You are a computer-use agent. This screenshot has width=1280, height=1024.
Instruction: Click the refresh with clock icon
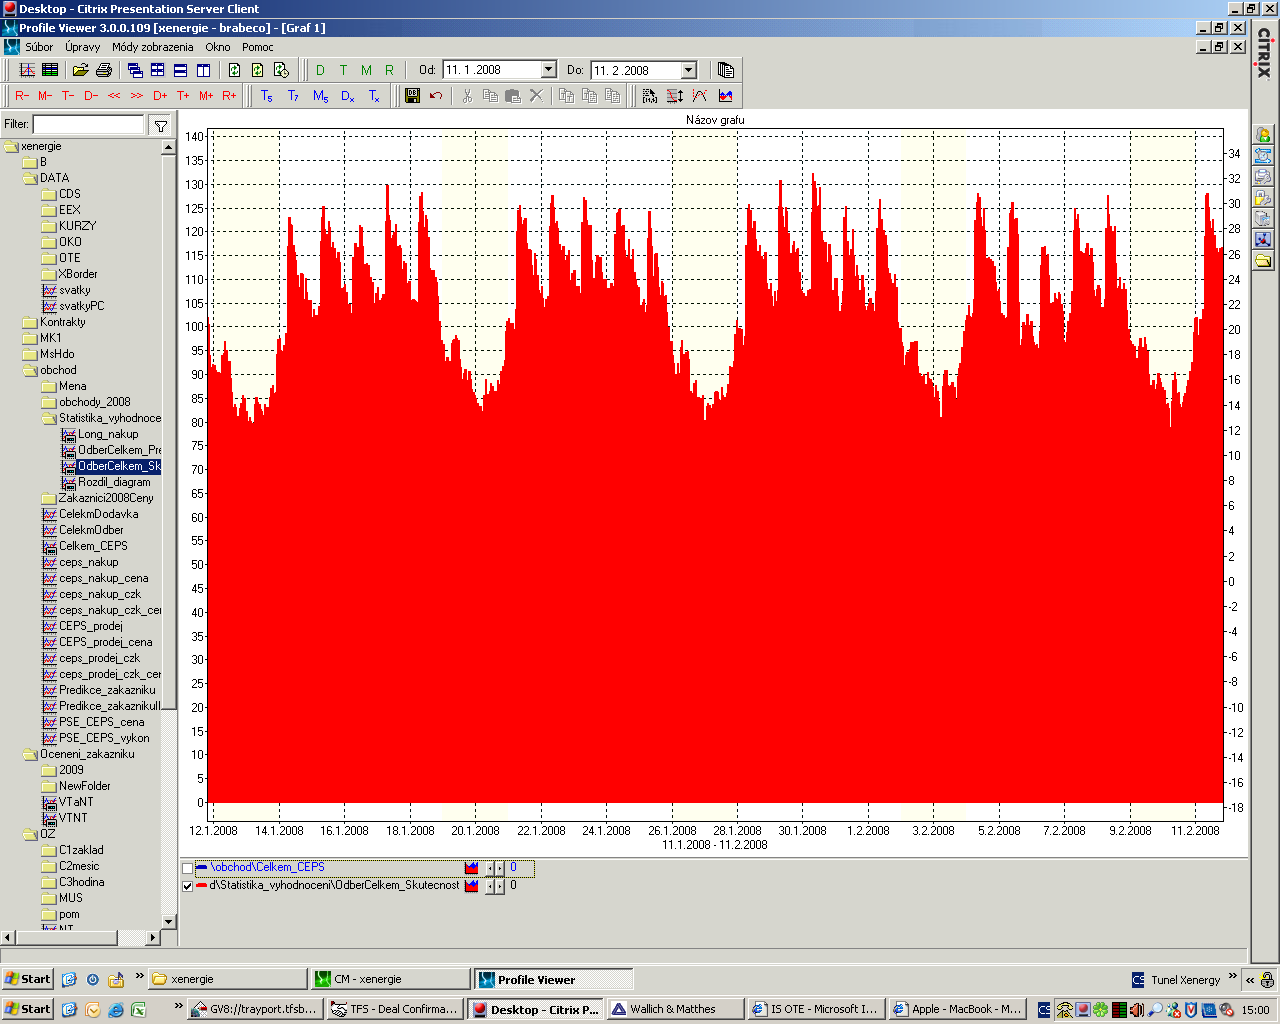coord(281,70)
